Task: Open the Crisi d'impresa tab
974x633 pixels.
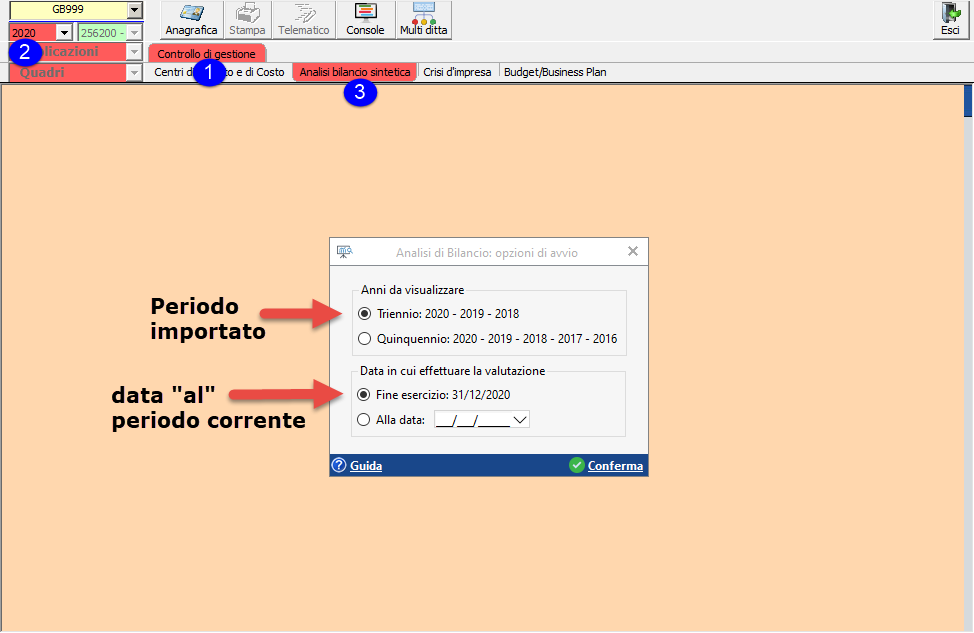Action: tap(457, 73)
